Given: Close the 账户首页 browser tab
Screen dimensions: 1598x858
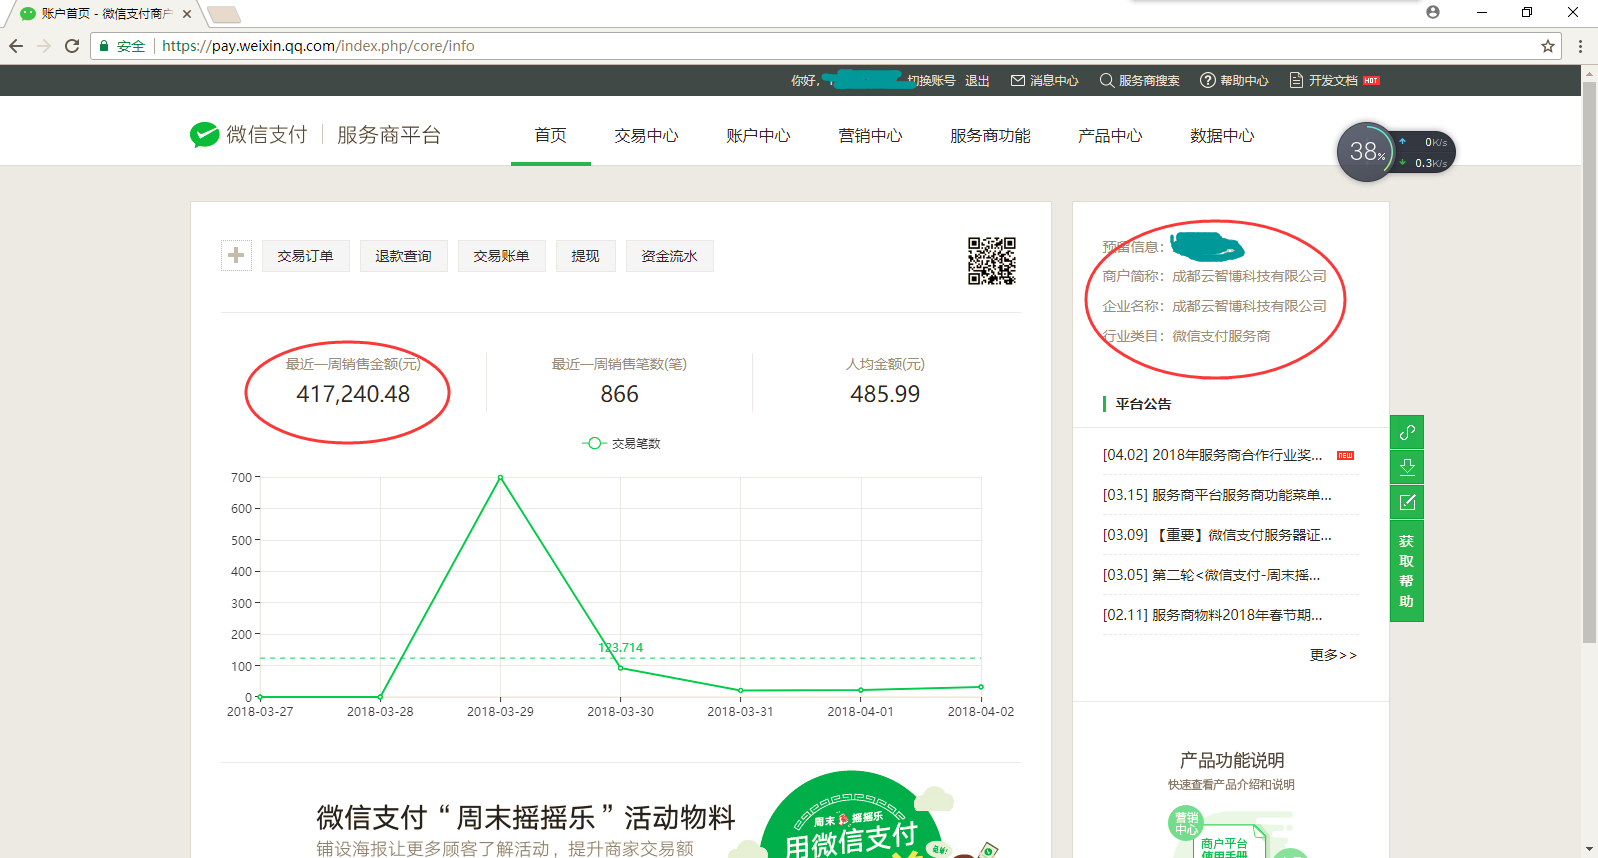Looking at the screenshot, I should pyautogui.click(x=187, y=14).
